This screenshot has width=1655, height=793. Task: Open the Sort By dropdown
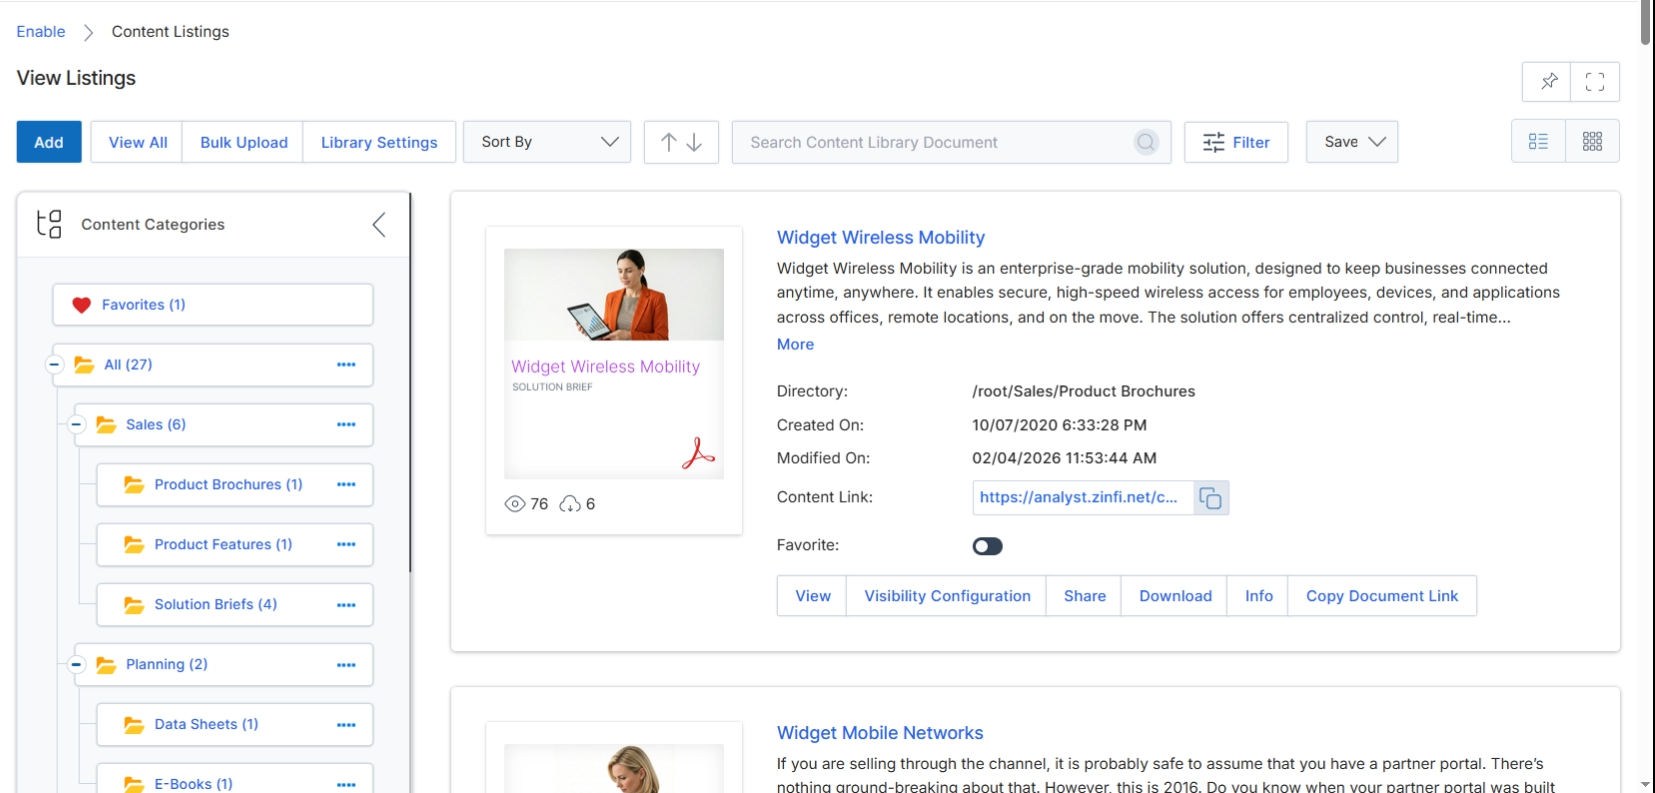coord(547,142)
